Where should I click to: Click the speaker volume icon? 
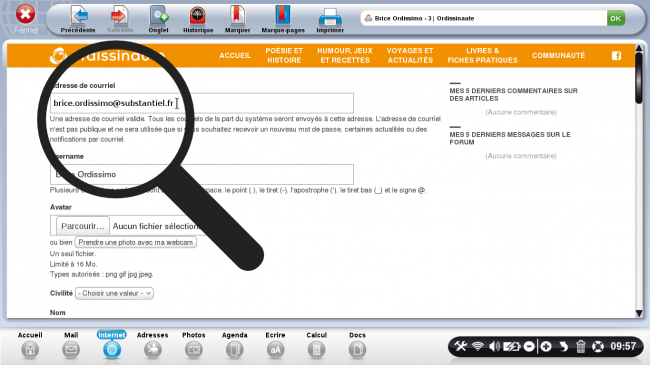[x=494, y=346]
